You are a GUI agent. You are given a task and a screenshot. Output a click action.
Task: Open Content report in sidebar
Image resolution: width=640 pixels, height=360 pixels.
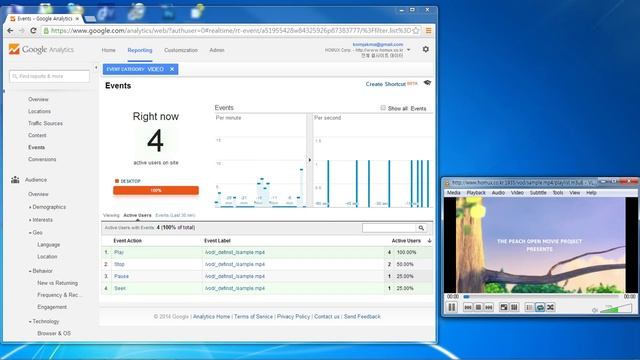pyautogui.click(x=37, y=136)
